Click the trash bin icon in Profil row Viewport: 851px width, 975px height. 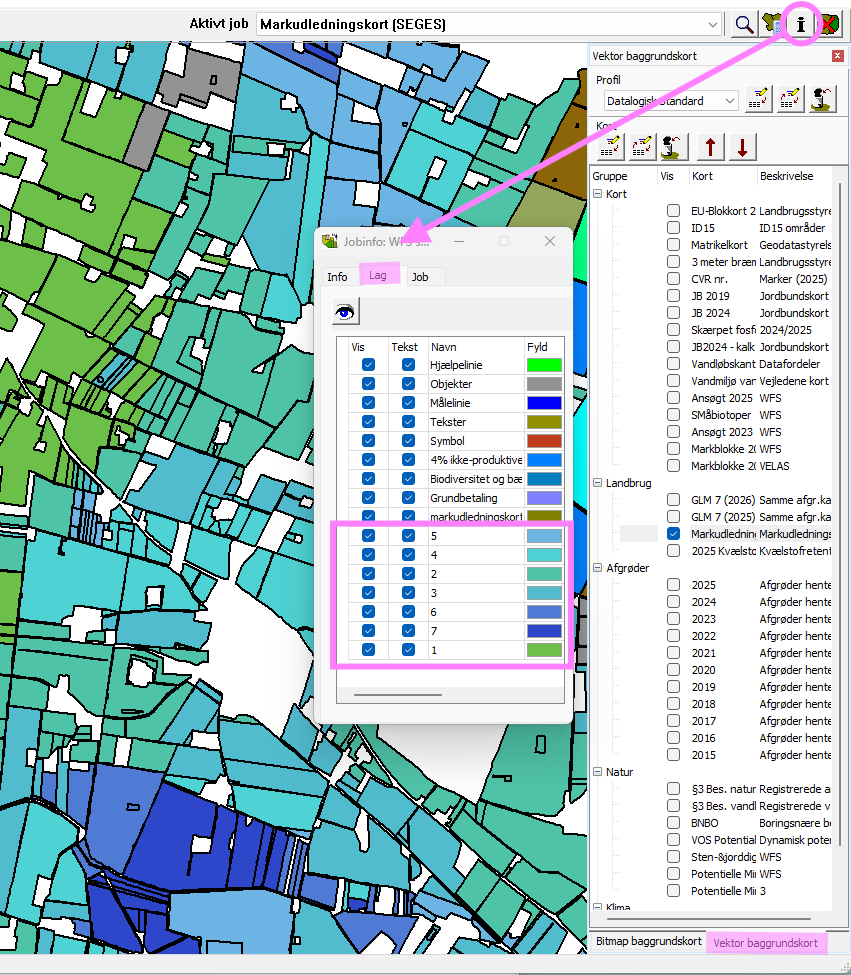tap(822, 100)
